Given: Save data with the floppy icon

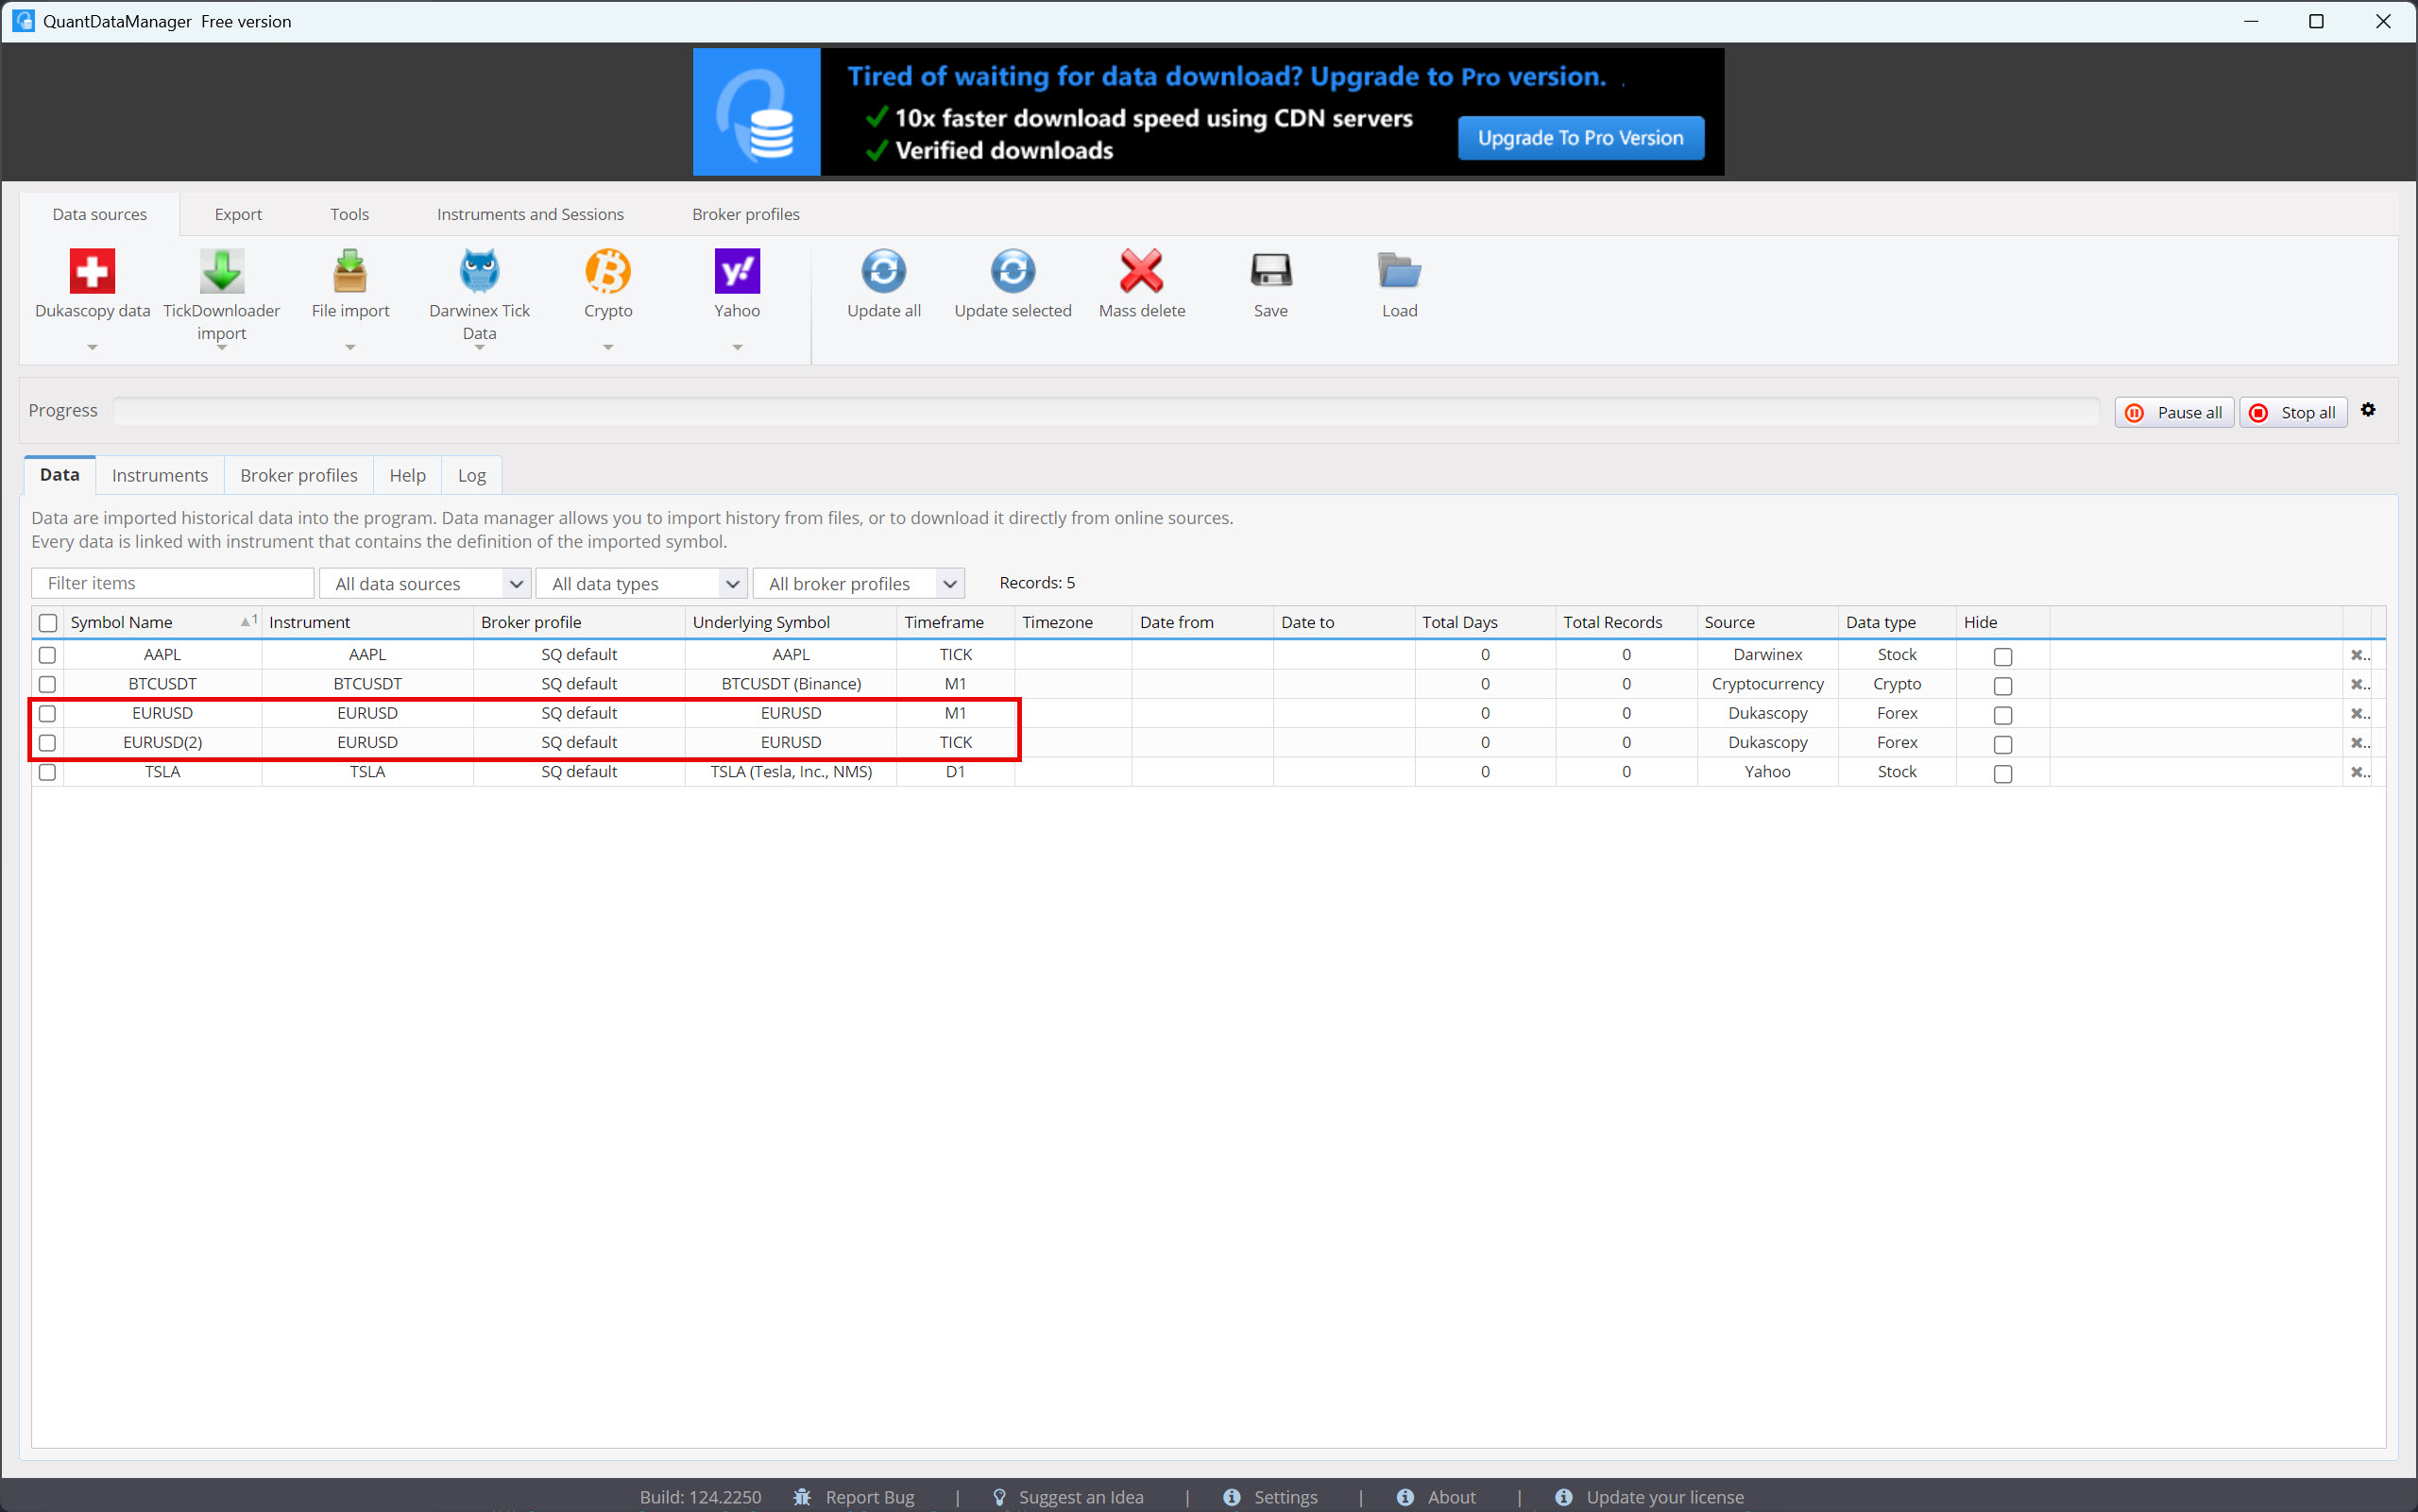Looking at the screenshot, I should (x=1270, y=272).
